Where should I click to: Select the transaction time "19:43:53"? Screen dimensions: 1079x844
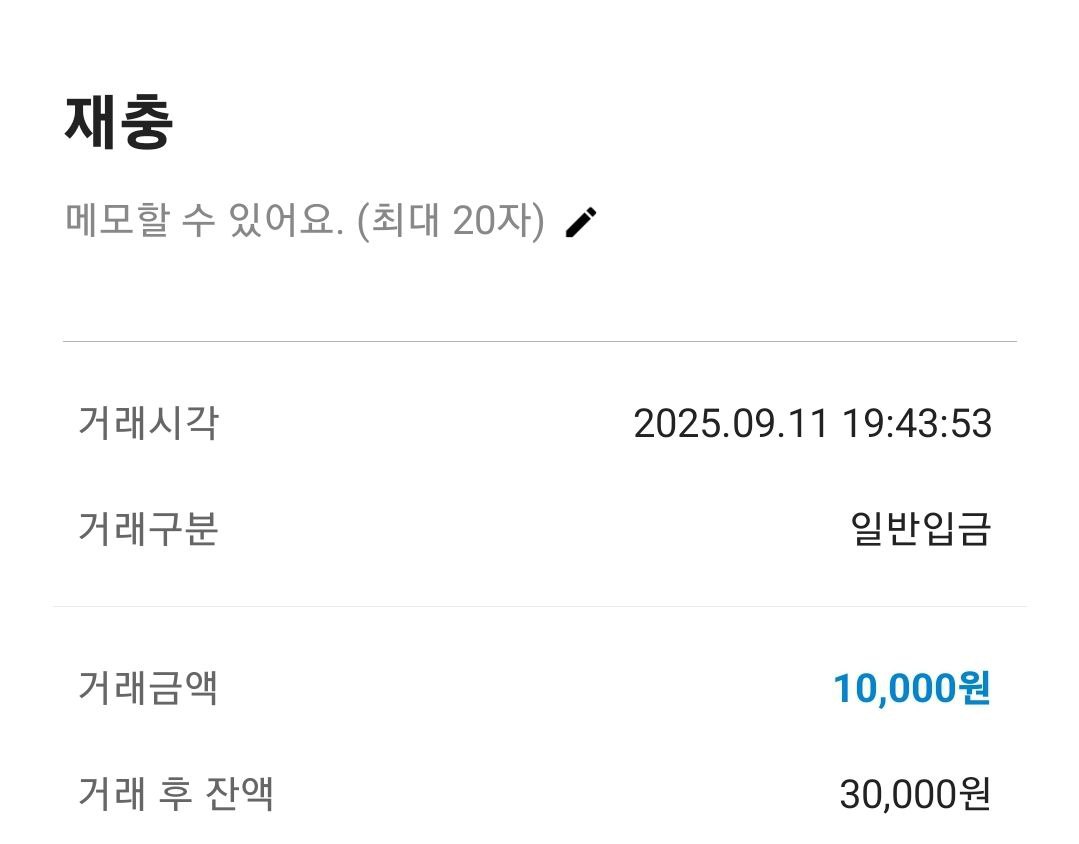tap(915, 424)
